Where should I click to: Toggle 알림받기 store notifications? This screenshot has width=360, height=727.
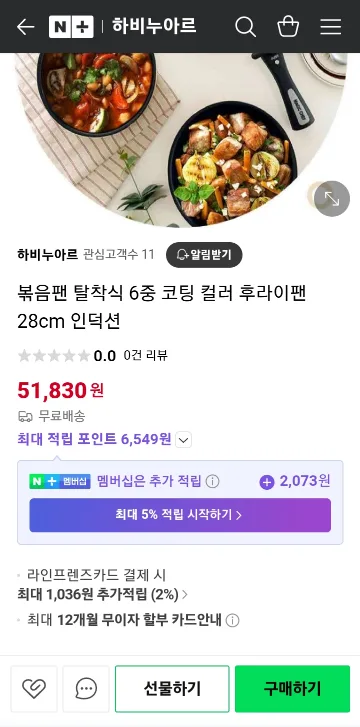[204, 255]
